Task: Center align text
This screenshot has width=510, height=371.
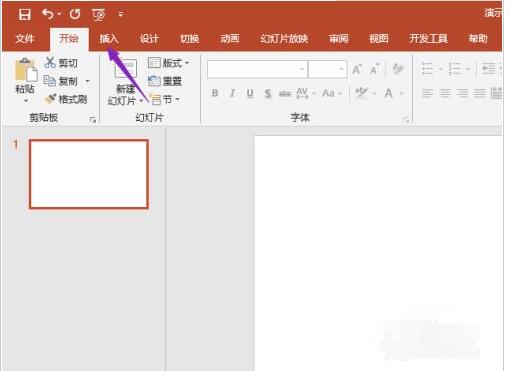Action: (445, 93)
